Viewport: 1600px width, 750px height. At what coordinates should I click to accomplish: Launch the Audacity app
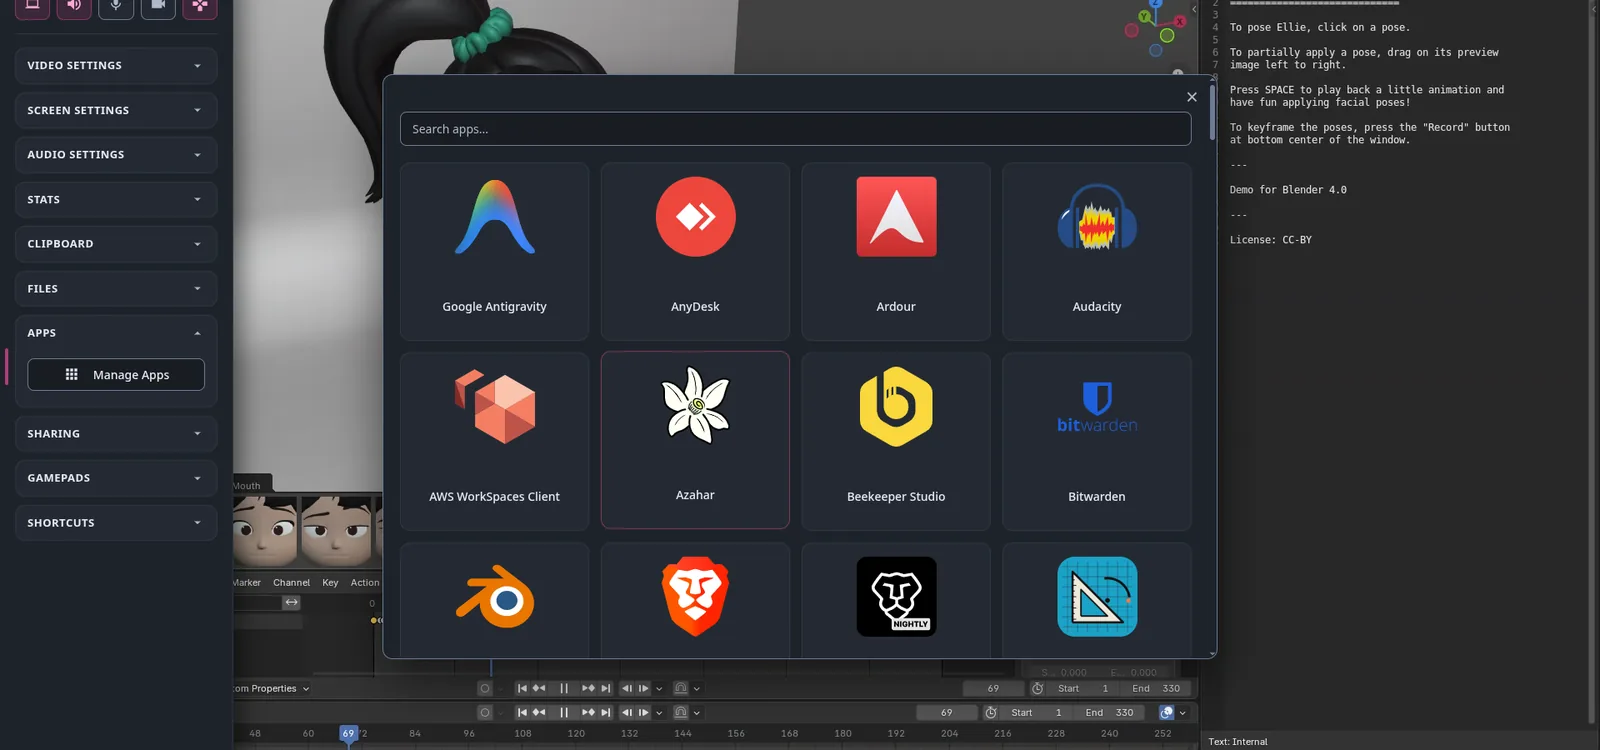point(1097,251)
